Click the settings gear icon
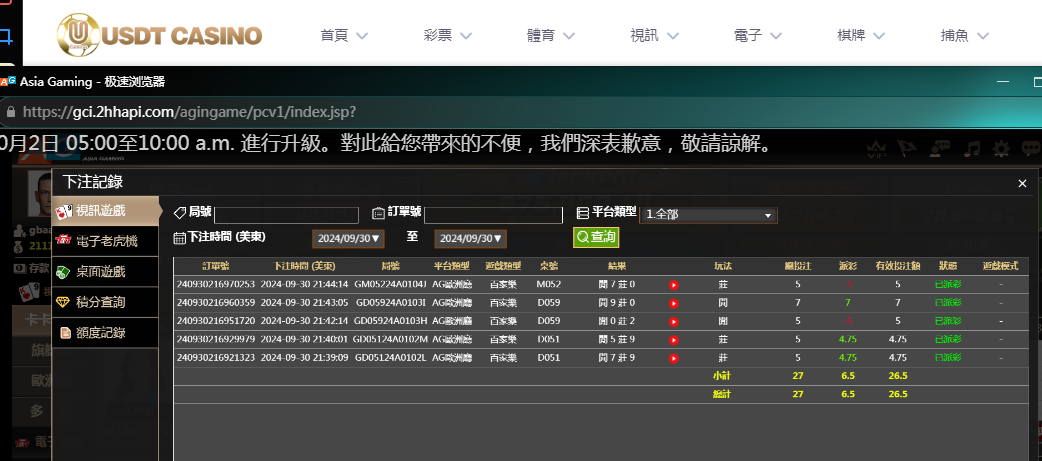 pyautogui.click(x=1001, y=149)
